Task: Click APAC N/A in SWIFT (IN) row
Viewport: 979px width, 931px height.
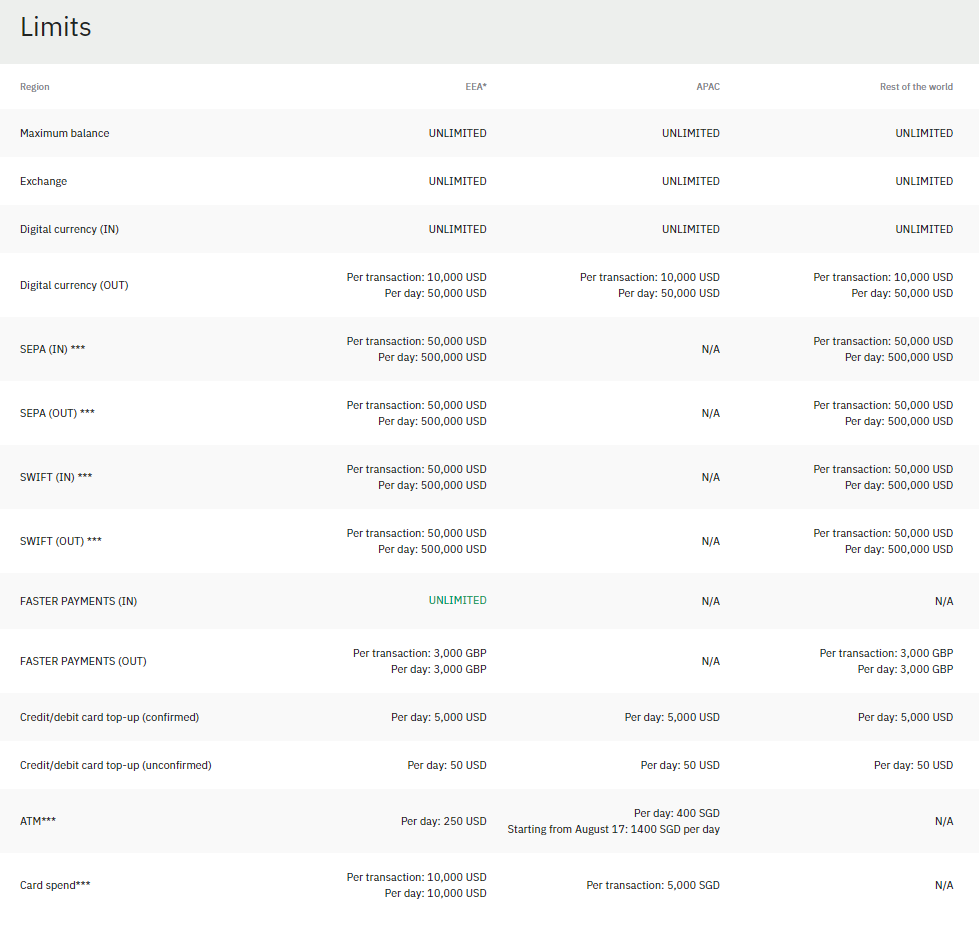Action: [x=711, y=477]
